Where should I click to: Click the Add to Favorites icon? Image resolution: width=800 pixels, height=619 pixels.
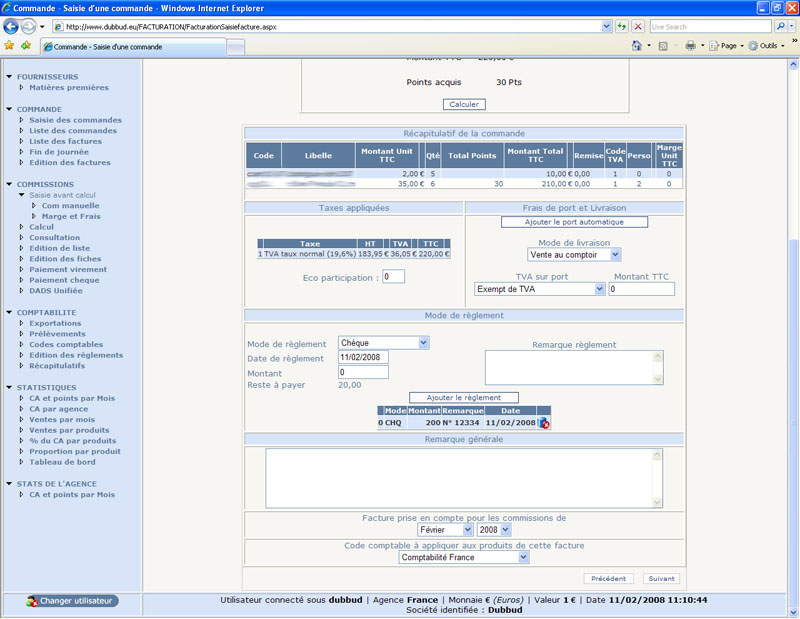click(25, 46)
